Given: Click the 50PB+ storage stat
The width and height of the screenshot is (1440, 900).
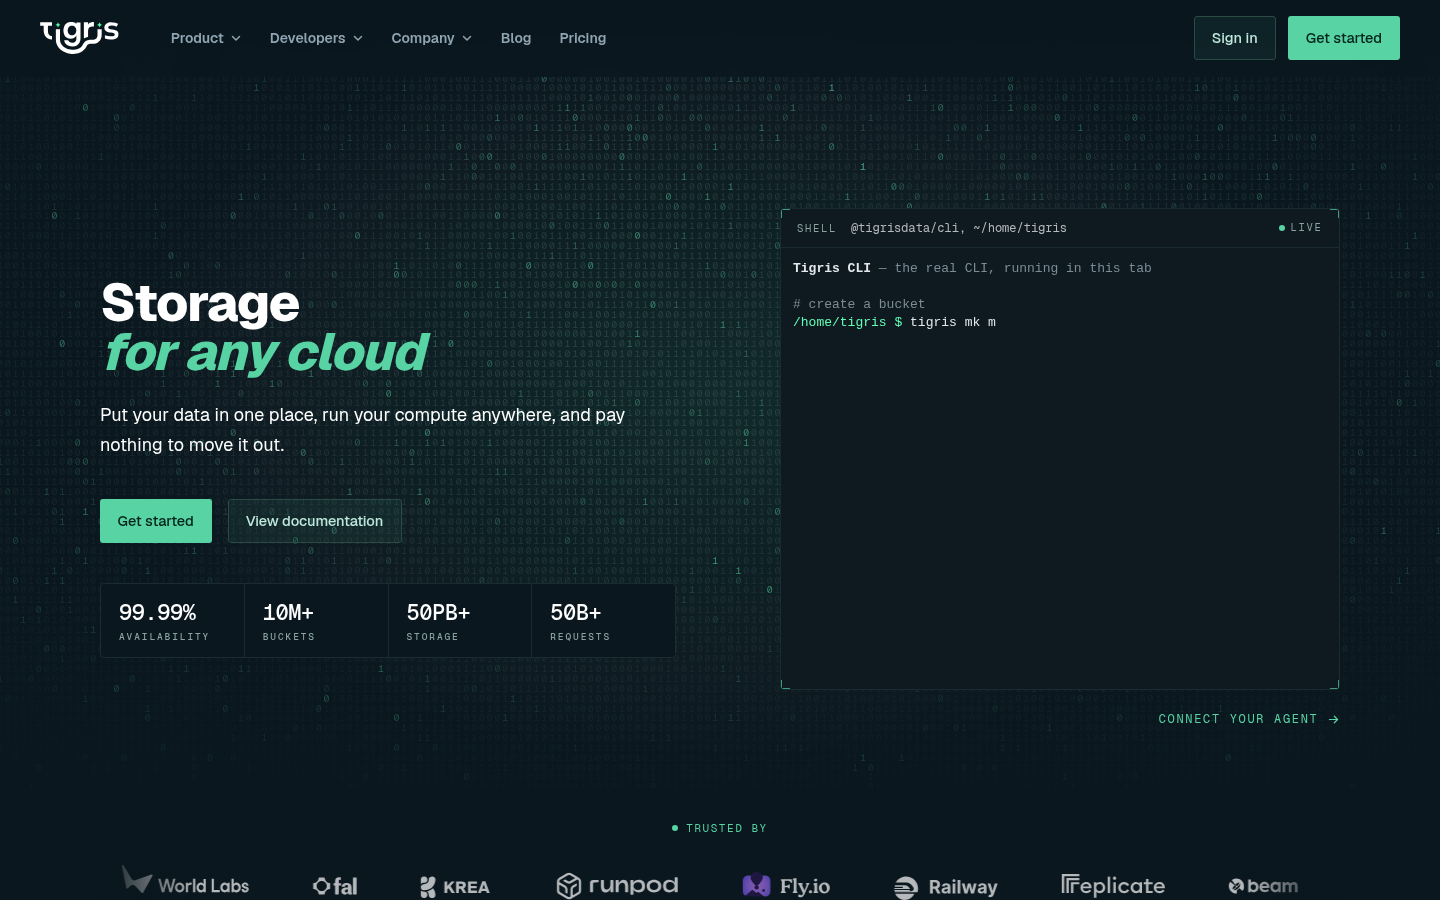Looking at the screenshot, I should pyautogui.click(x=460, y=621).
